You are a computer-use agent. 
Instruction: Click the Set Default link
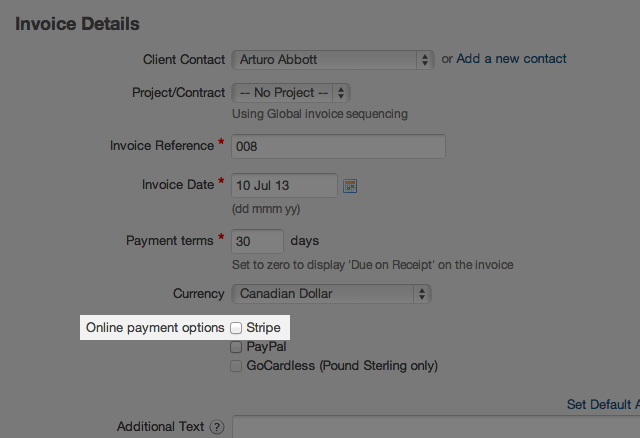[x=602, y=404]
